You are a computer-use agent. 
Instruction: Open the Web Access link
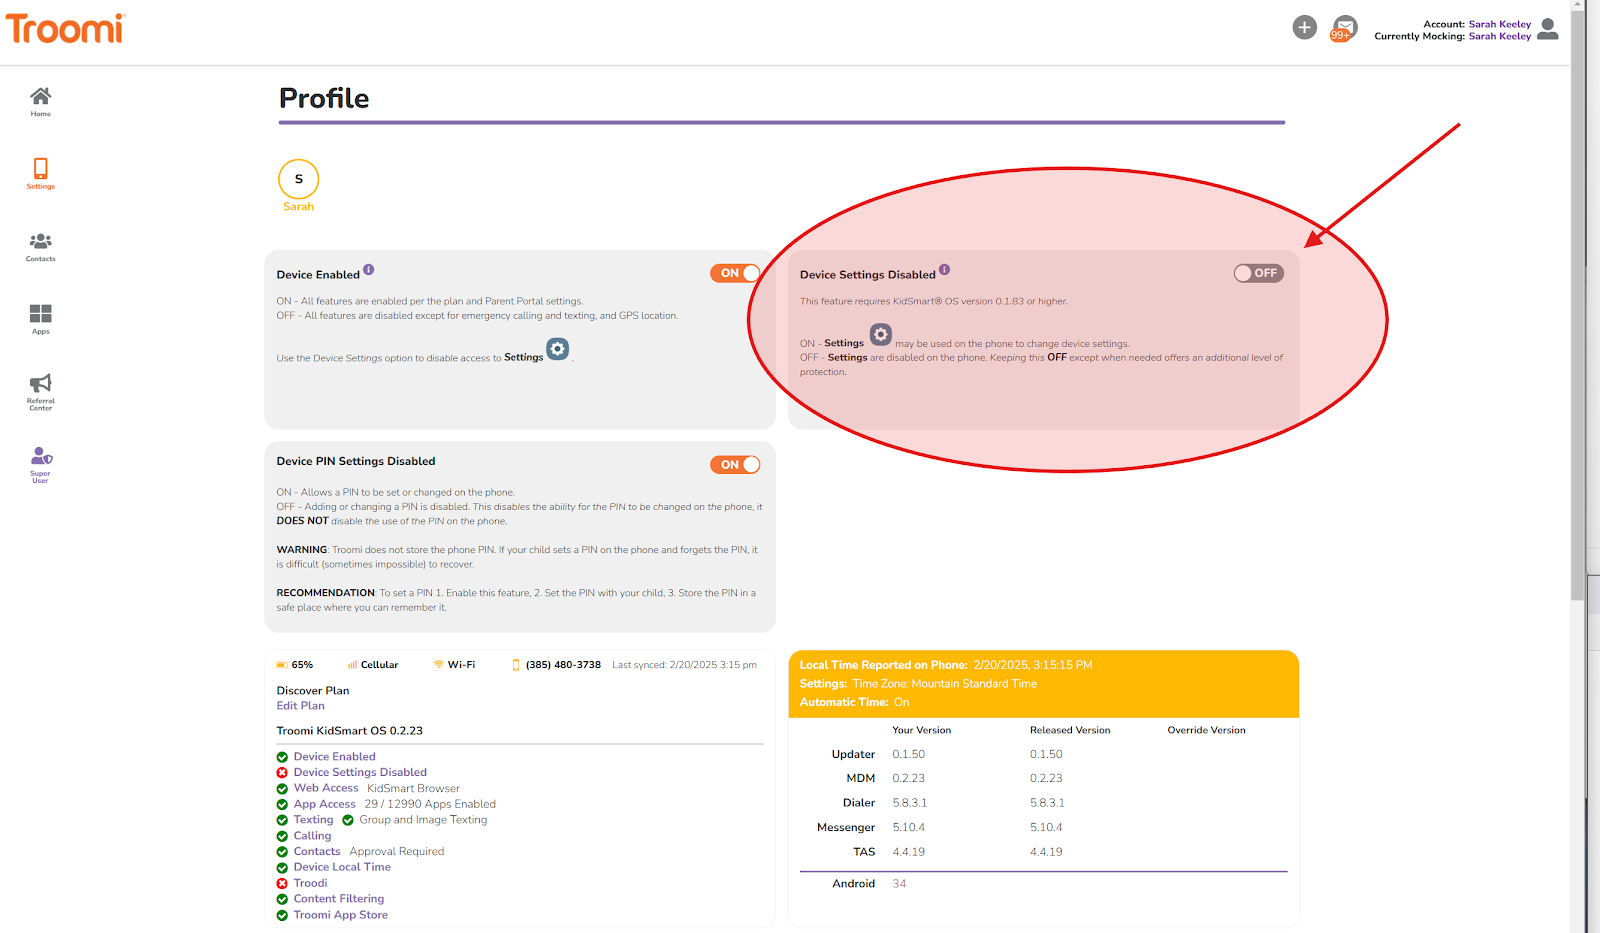tap(326, 788)
